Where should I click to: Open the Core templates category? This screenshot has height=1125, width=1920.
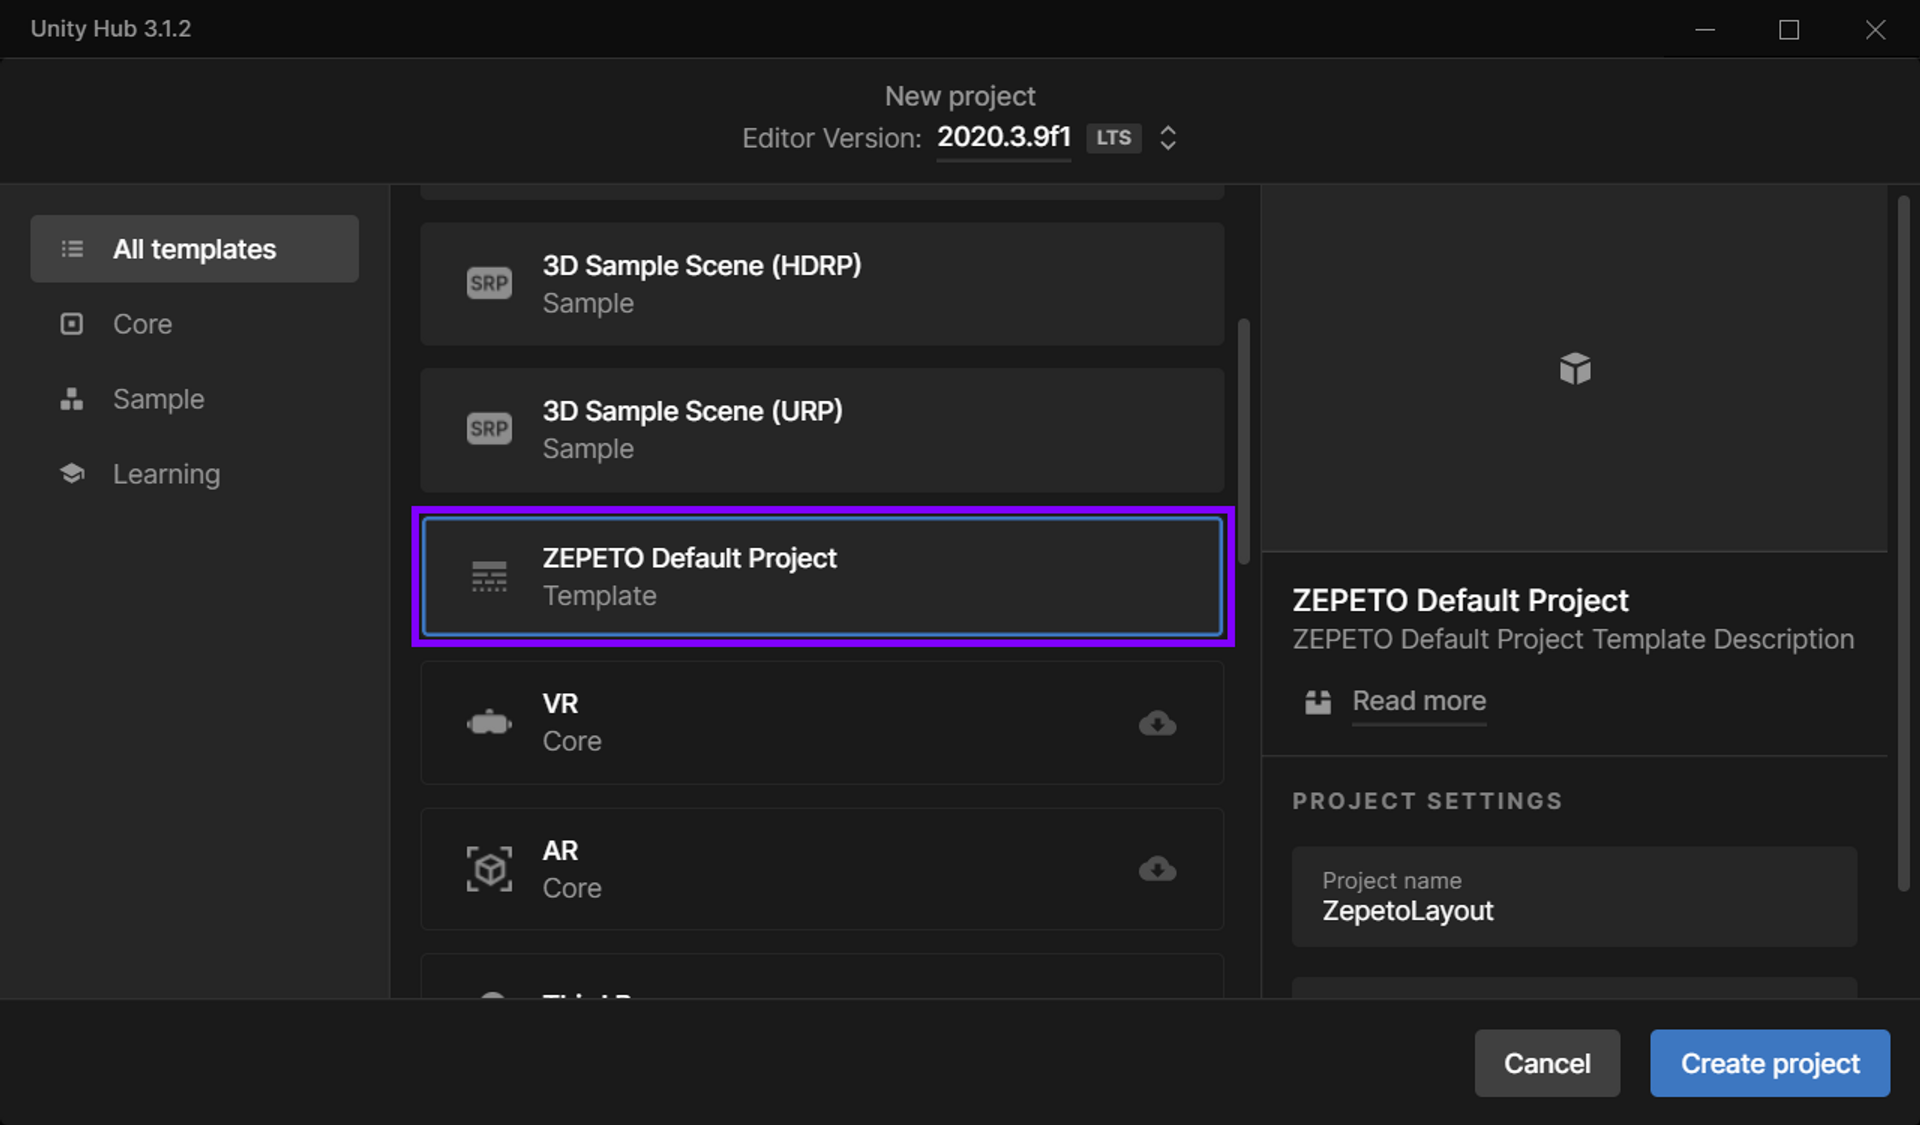[142, 324]
